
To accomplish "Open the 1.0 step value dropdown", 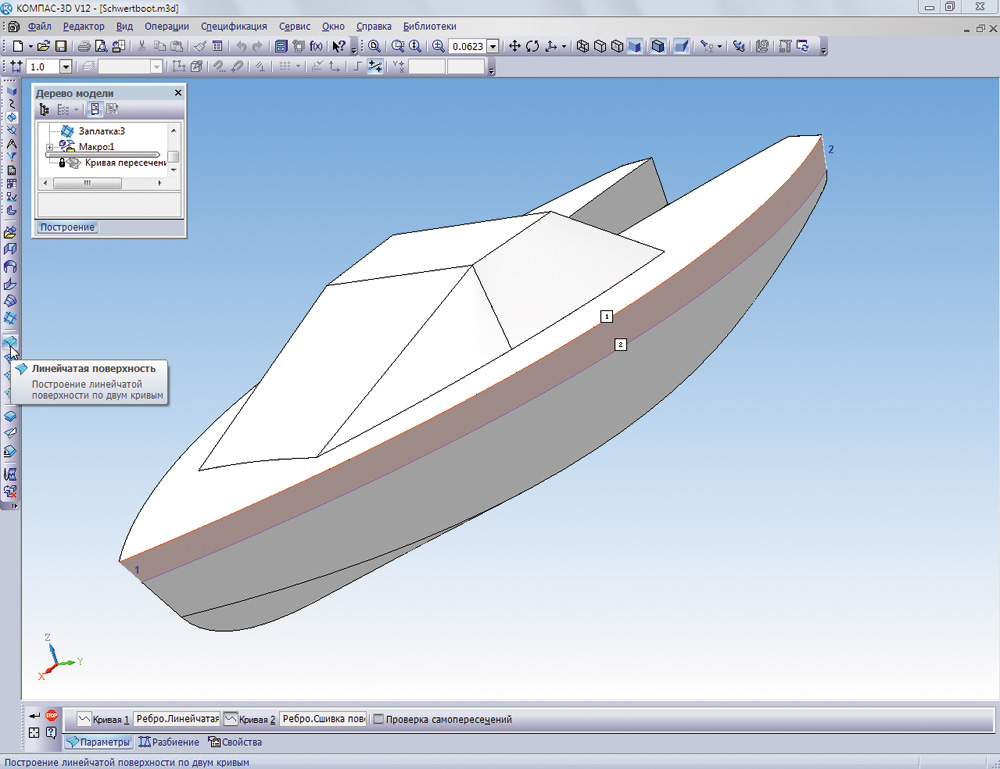I will coord(65,67).
